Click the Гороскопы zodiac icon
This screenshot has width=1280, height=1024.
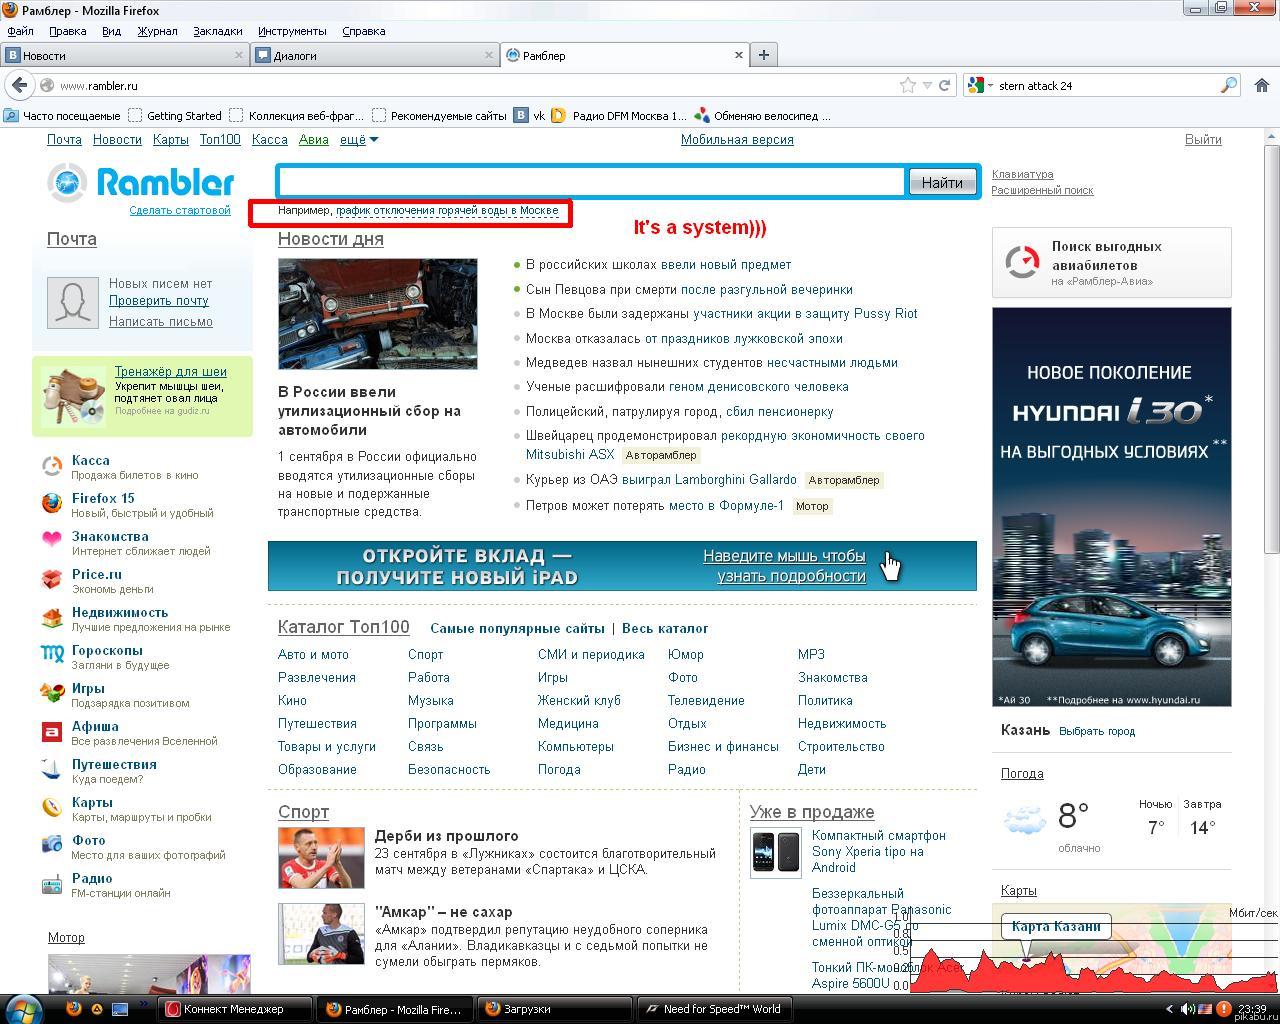point(52,655)
